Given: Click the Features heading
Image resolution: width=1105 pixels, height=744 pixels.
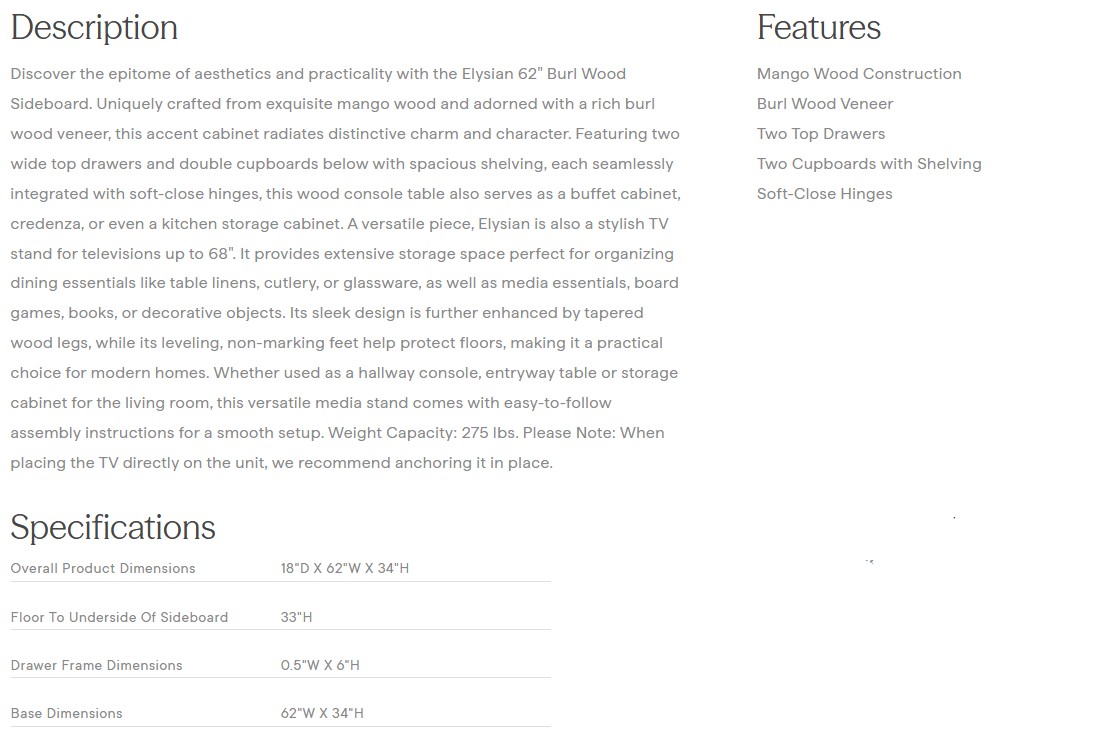Looking at the screenshot, I should (818, 28).
